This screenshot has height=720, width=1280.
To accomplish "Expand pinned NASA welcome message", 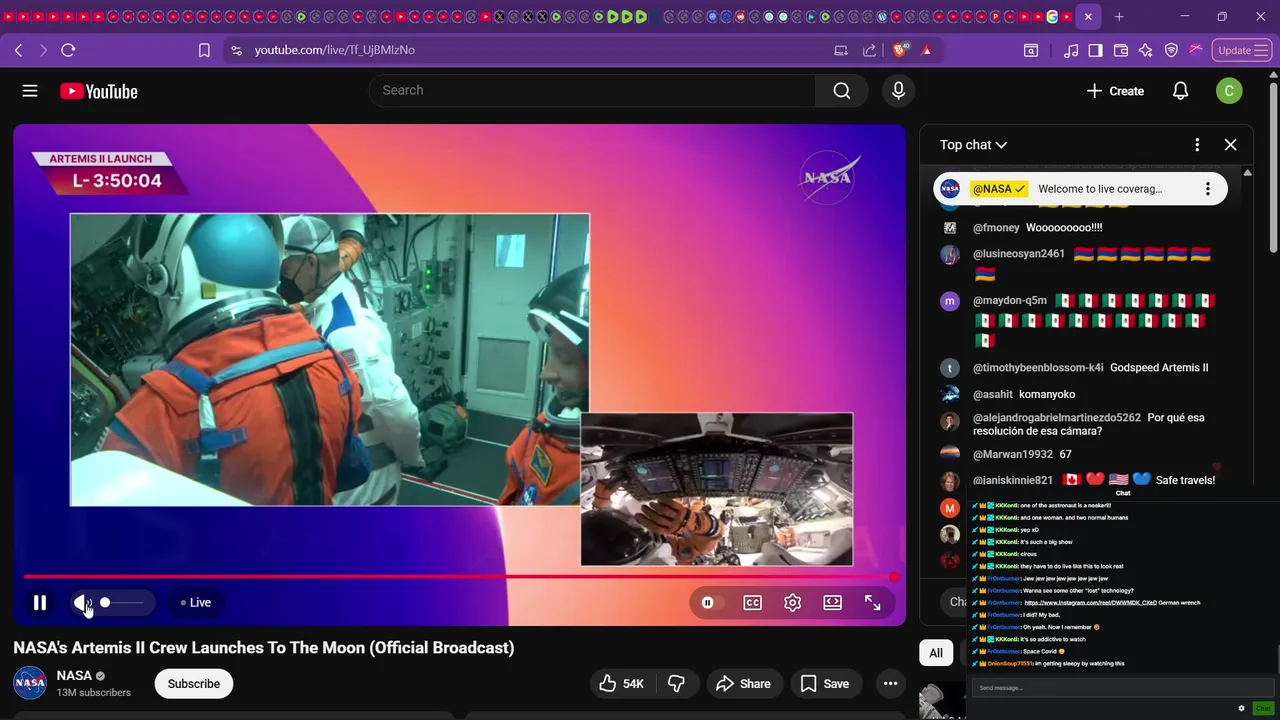I will (1100, 189).
